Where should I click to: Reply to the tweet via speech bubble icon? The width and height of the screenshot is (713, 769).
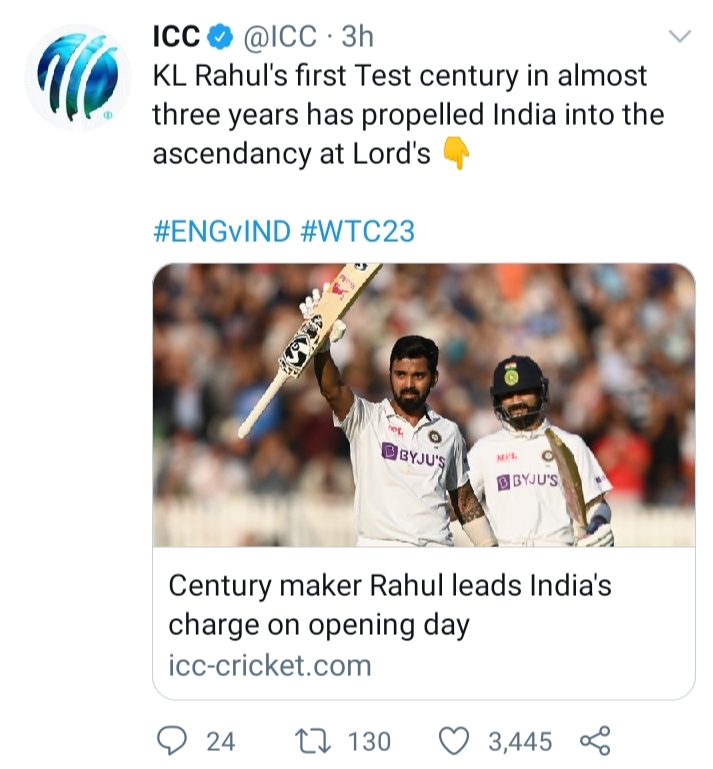175,741
